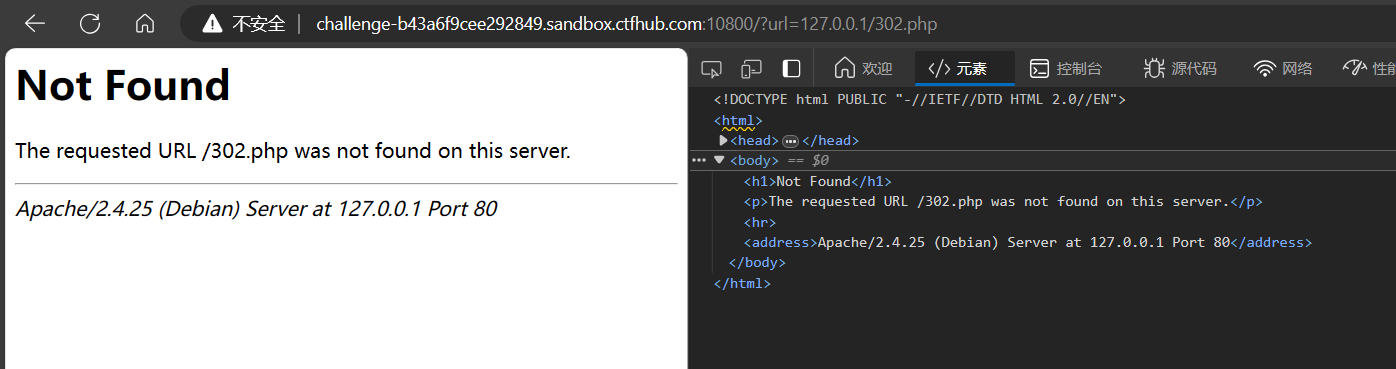Open the 欢迎 welcome tab

tap(863, 68)
